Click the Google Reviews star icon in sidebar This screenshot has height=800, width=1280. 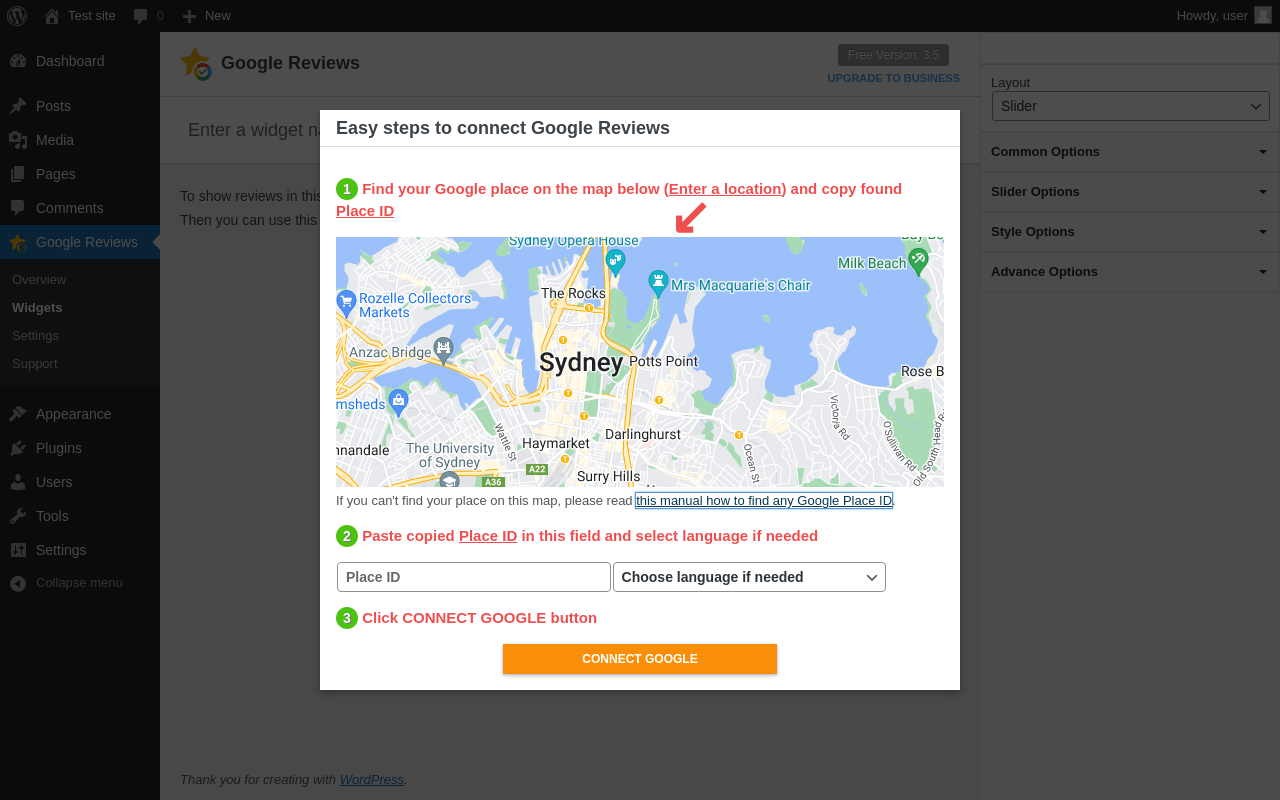pos(18,242)
